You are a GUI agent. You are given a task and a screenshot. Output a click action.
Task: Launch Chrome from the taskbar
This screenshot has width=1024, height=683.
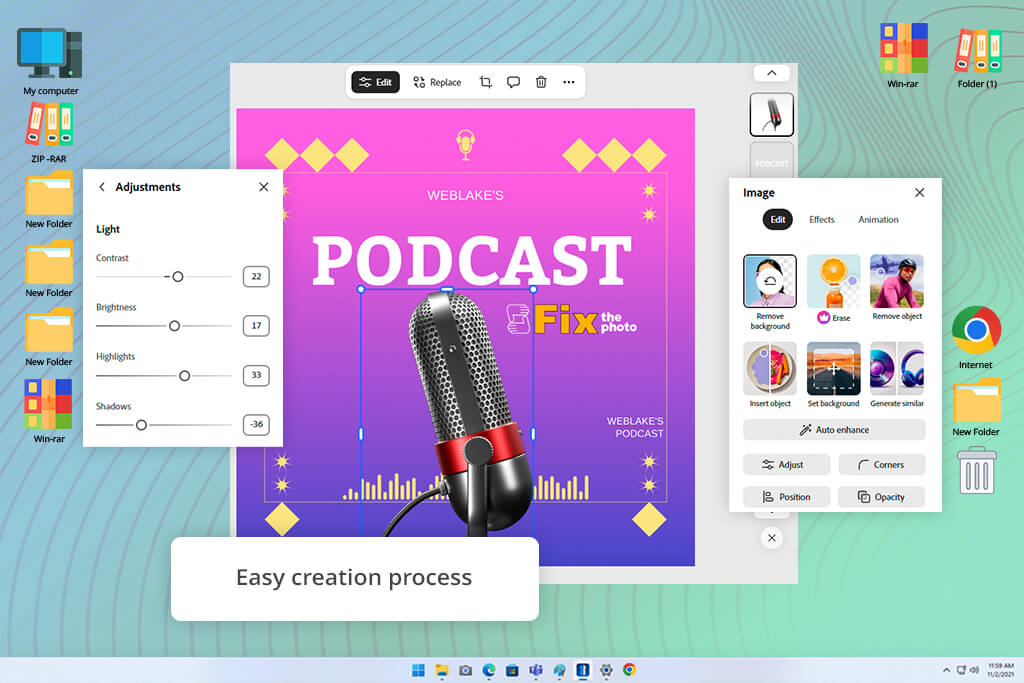click(x=630, y=670)
